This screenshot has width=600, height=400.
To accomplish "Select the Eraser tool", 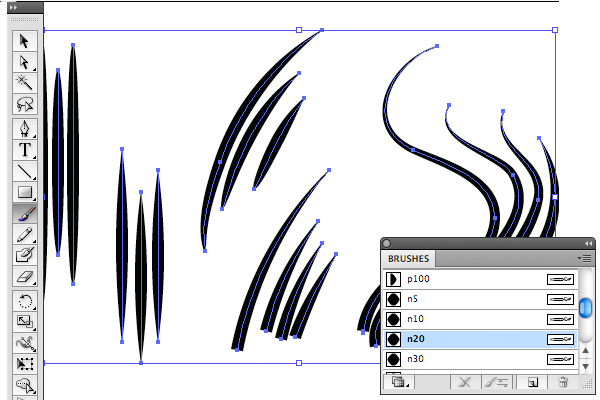I will tap(25, 276).
